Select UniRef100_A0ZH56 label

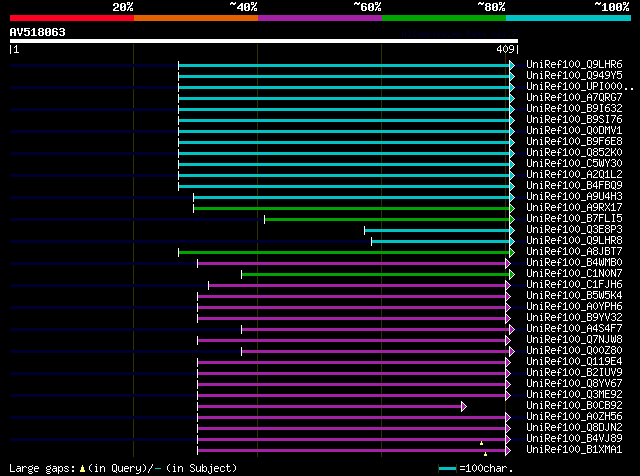click(574, 417)
